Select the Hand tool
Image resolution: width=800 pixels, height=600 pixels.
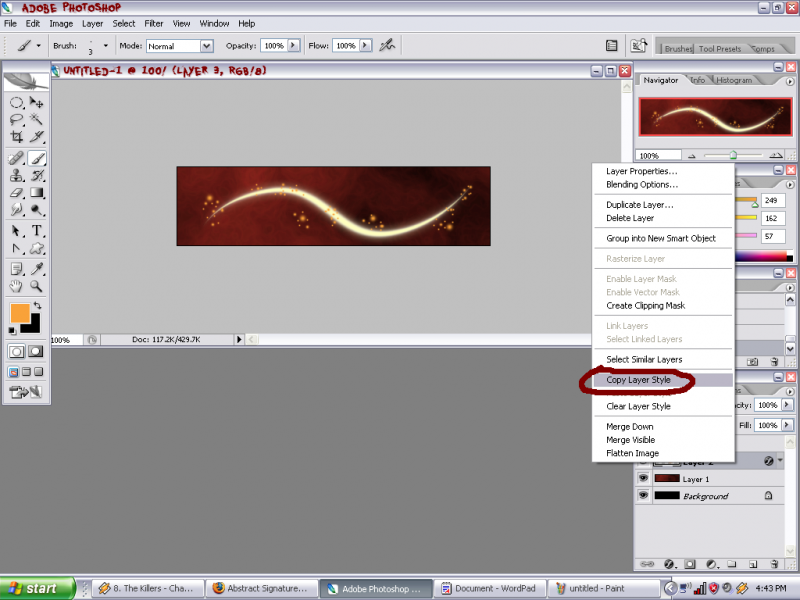[x=16, y=286]
